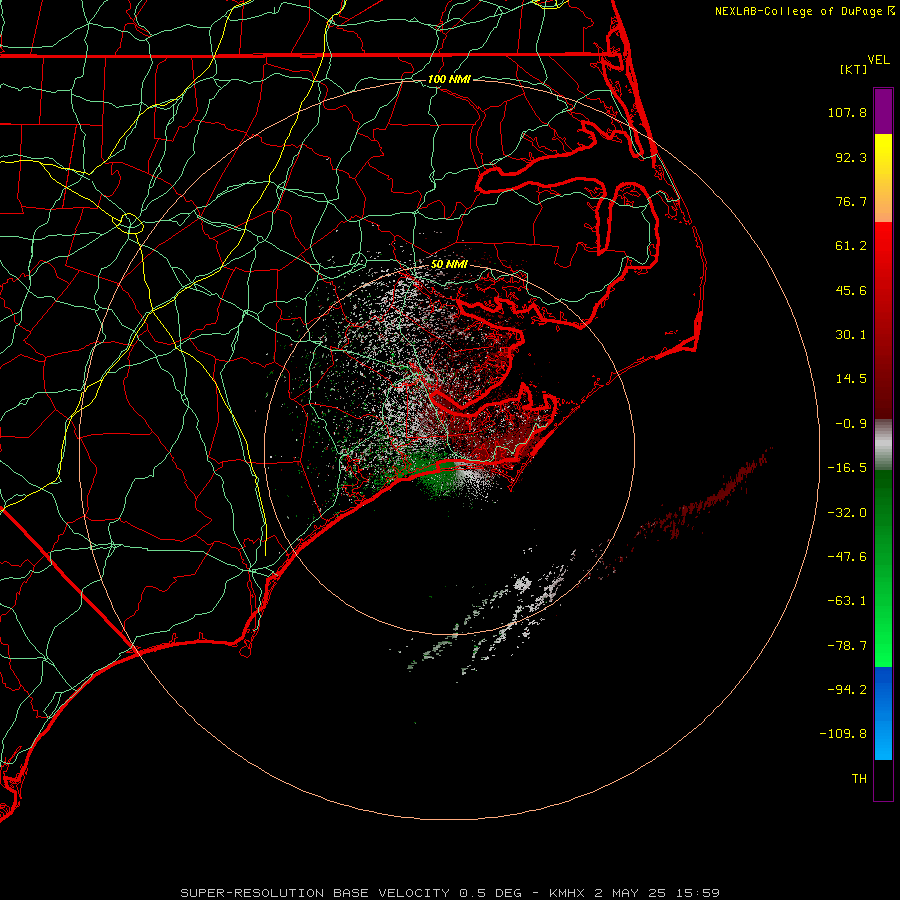The image size is (900, 900).
Task: Select the 14.5 scale value
Action: 851,379
